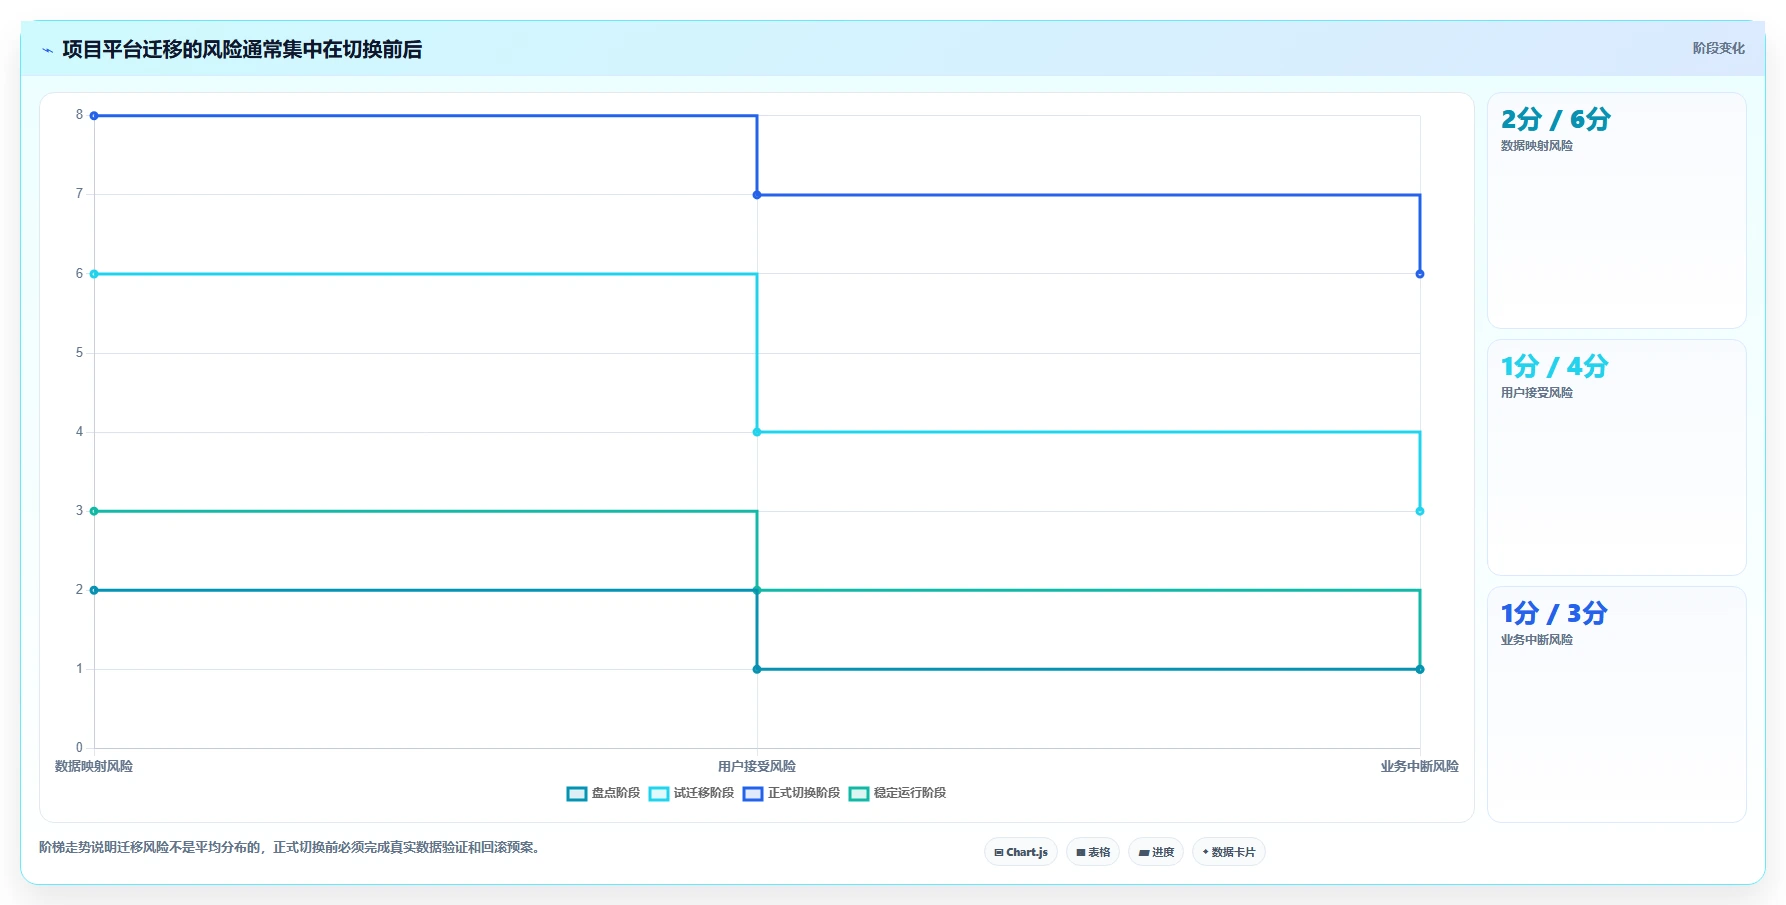Screen dimensions: 1786x905
Task: Click the 正式切换阶段 legend color box
Action: coord(753,794)
